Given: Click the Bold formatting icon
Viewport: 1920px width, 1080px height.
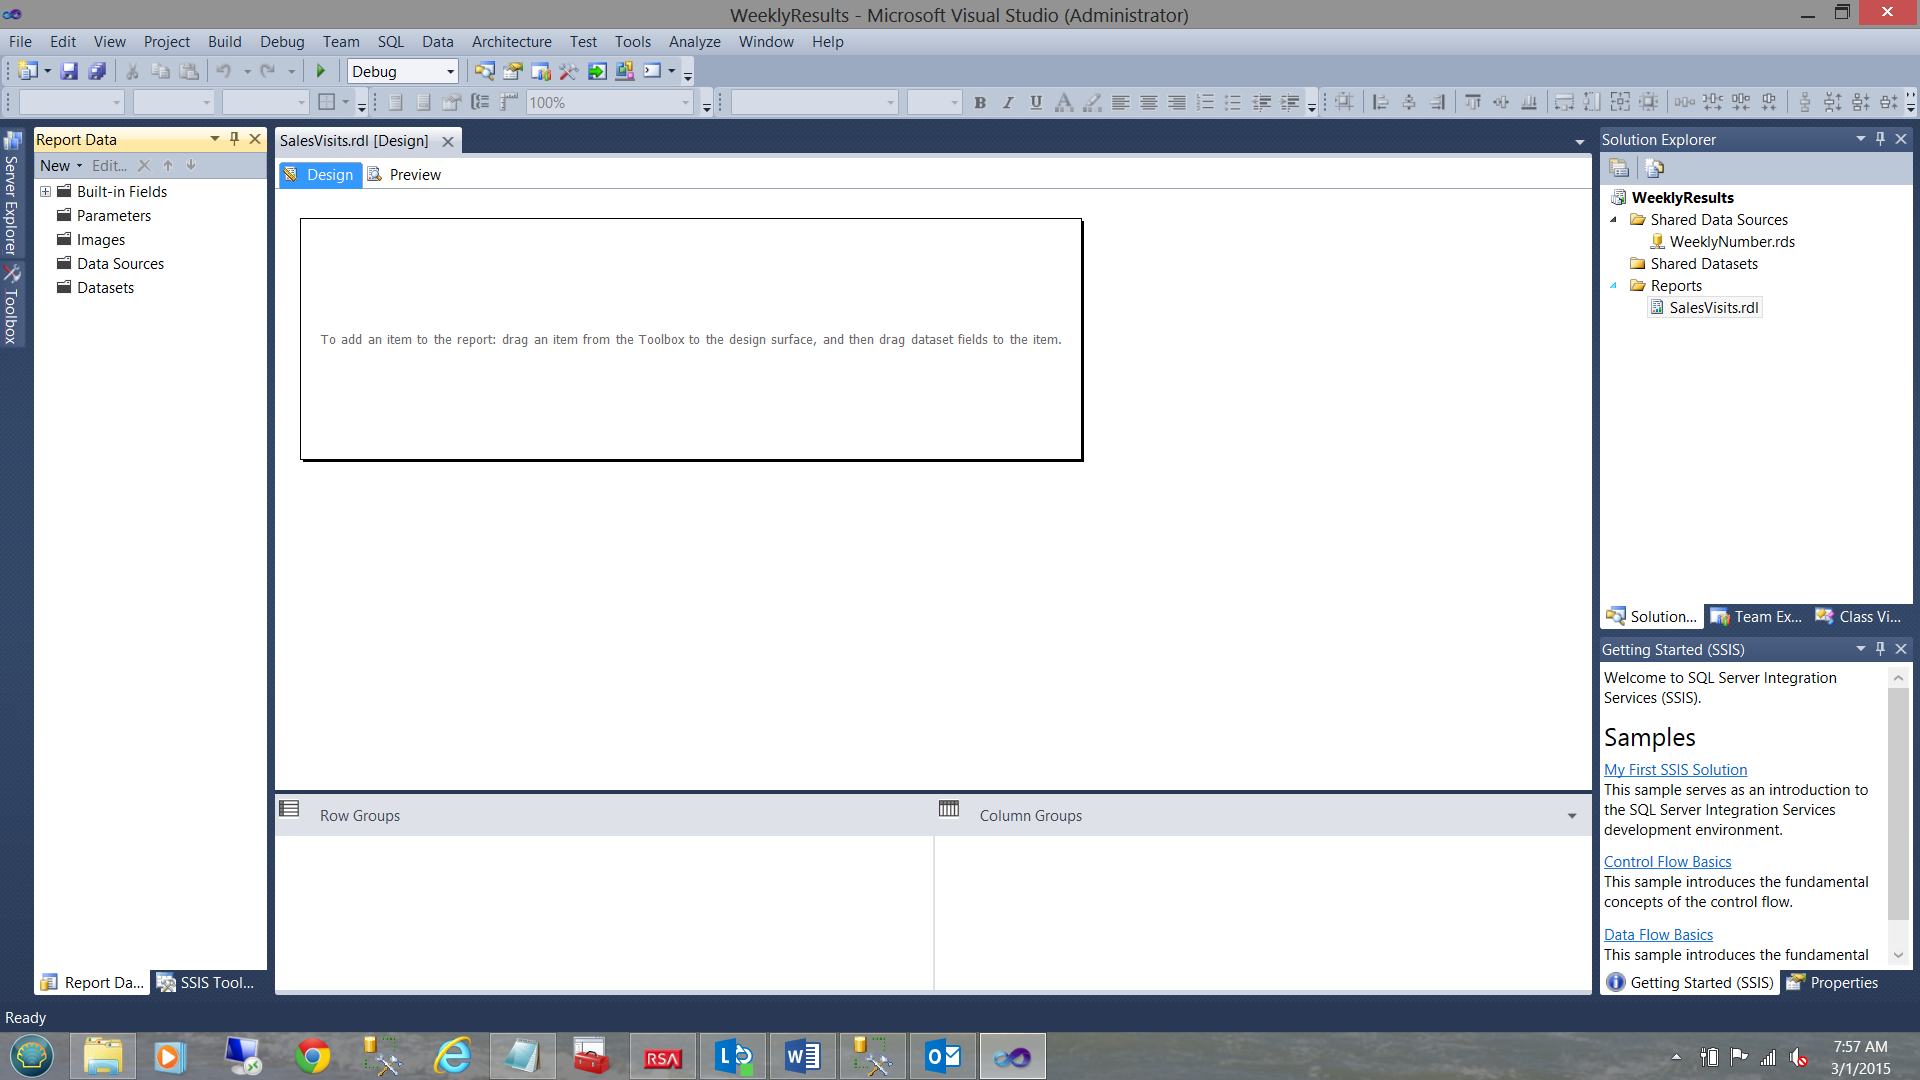Looking at the screenshot, I should 980,102.
